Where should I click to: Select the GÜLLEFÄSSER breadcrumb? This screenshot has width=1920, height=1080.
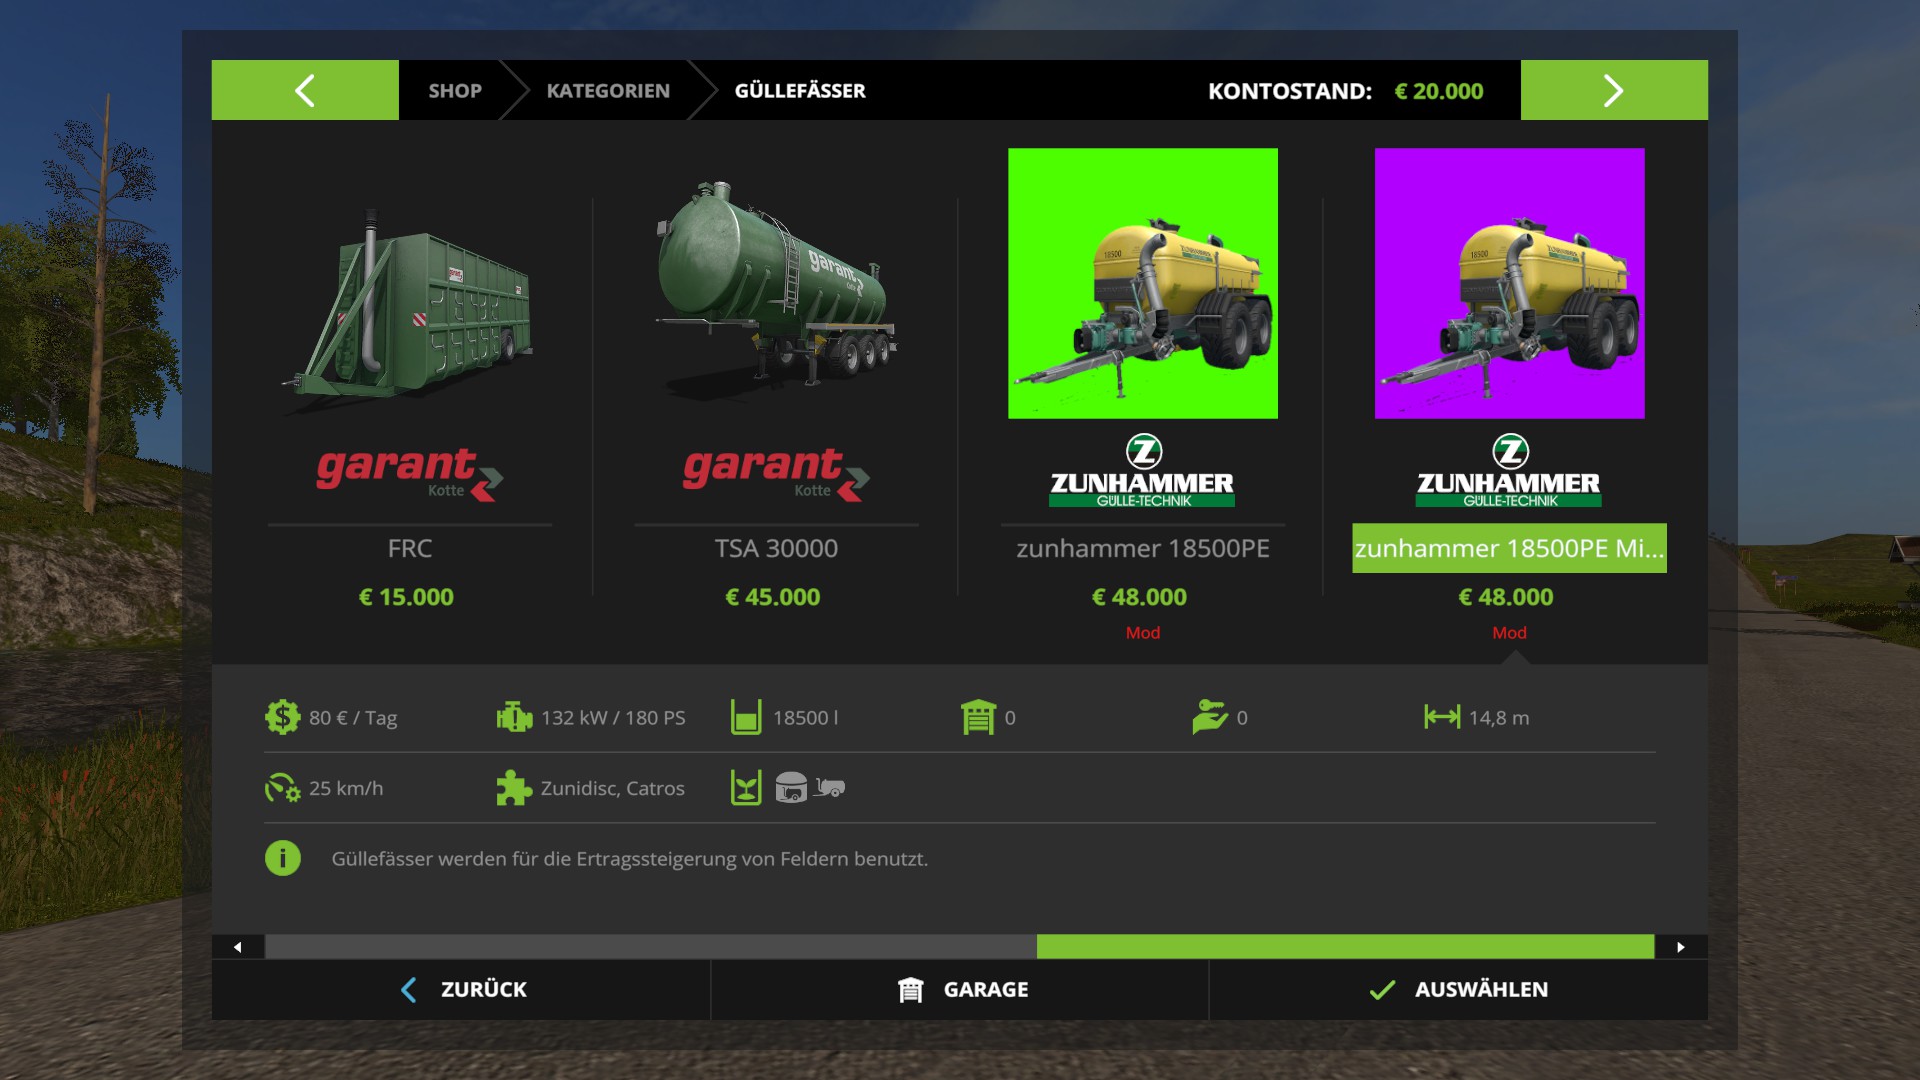[x=800, y=91]
